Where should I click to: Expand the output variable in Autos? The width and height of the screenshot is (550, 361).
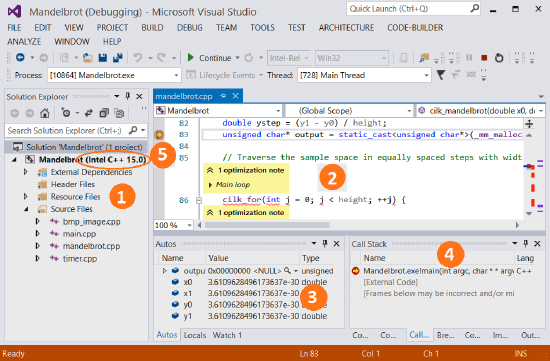tap(165, 271)
